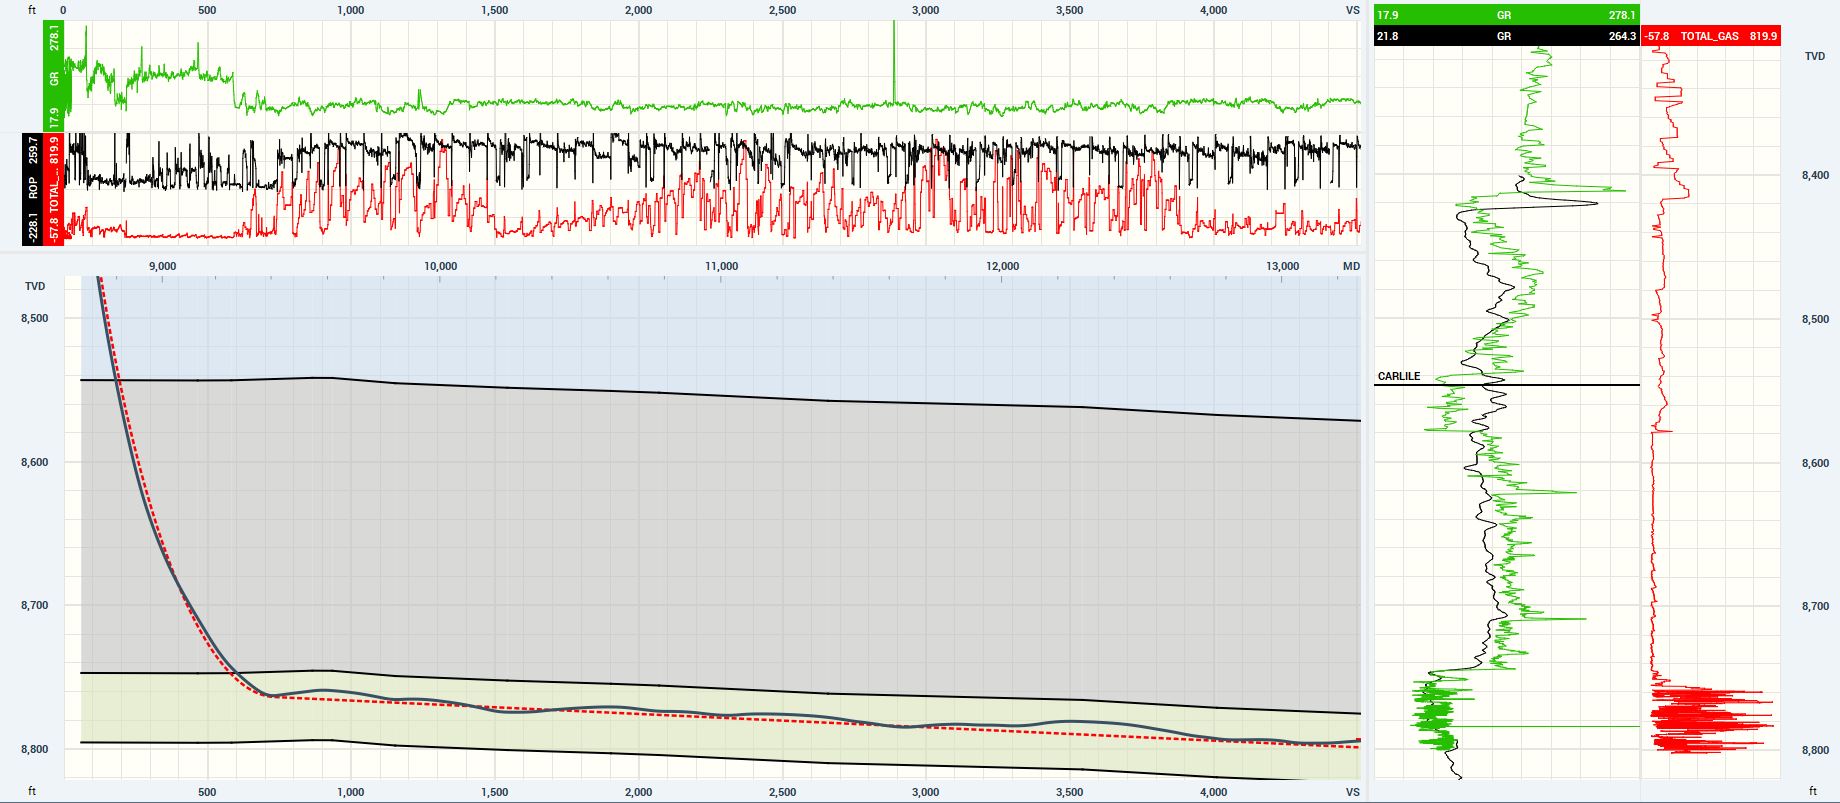Select the red TOTAL_GAS type log header

pyautogui.click(x=1710, y=36)
